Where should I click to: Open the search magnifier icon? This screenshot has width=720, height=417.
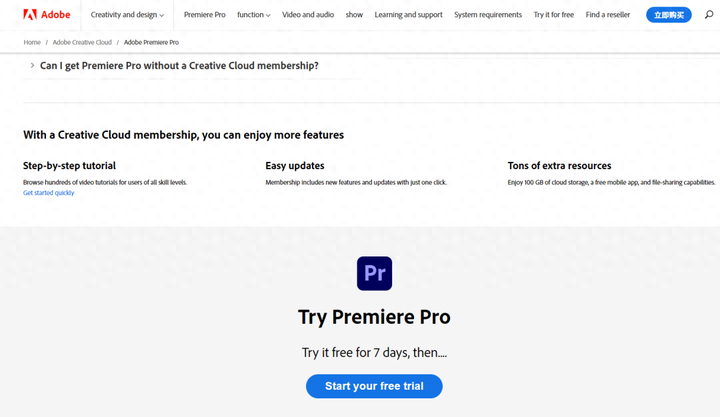tap(709, 15)
